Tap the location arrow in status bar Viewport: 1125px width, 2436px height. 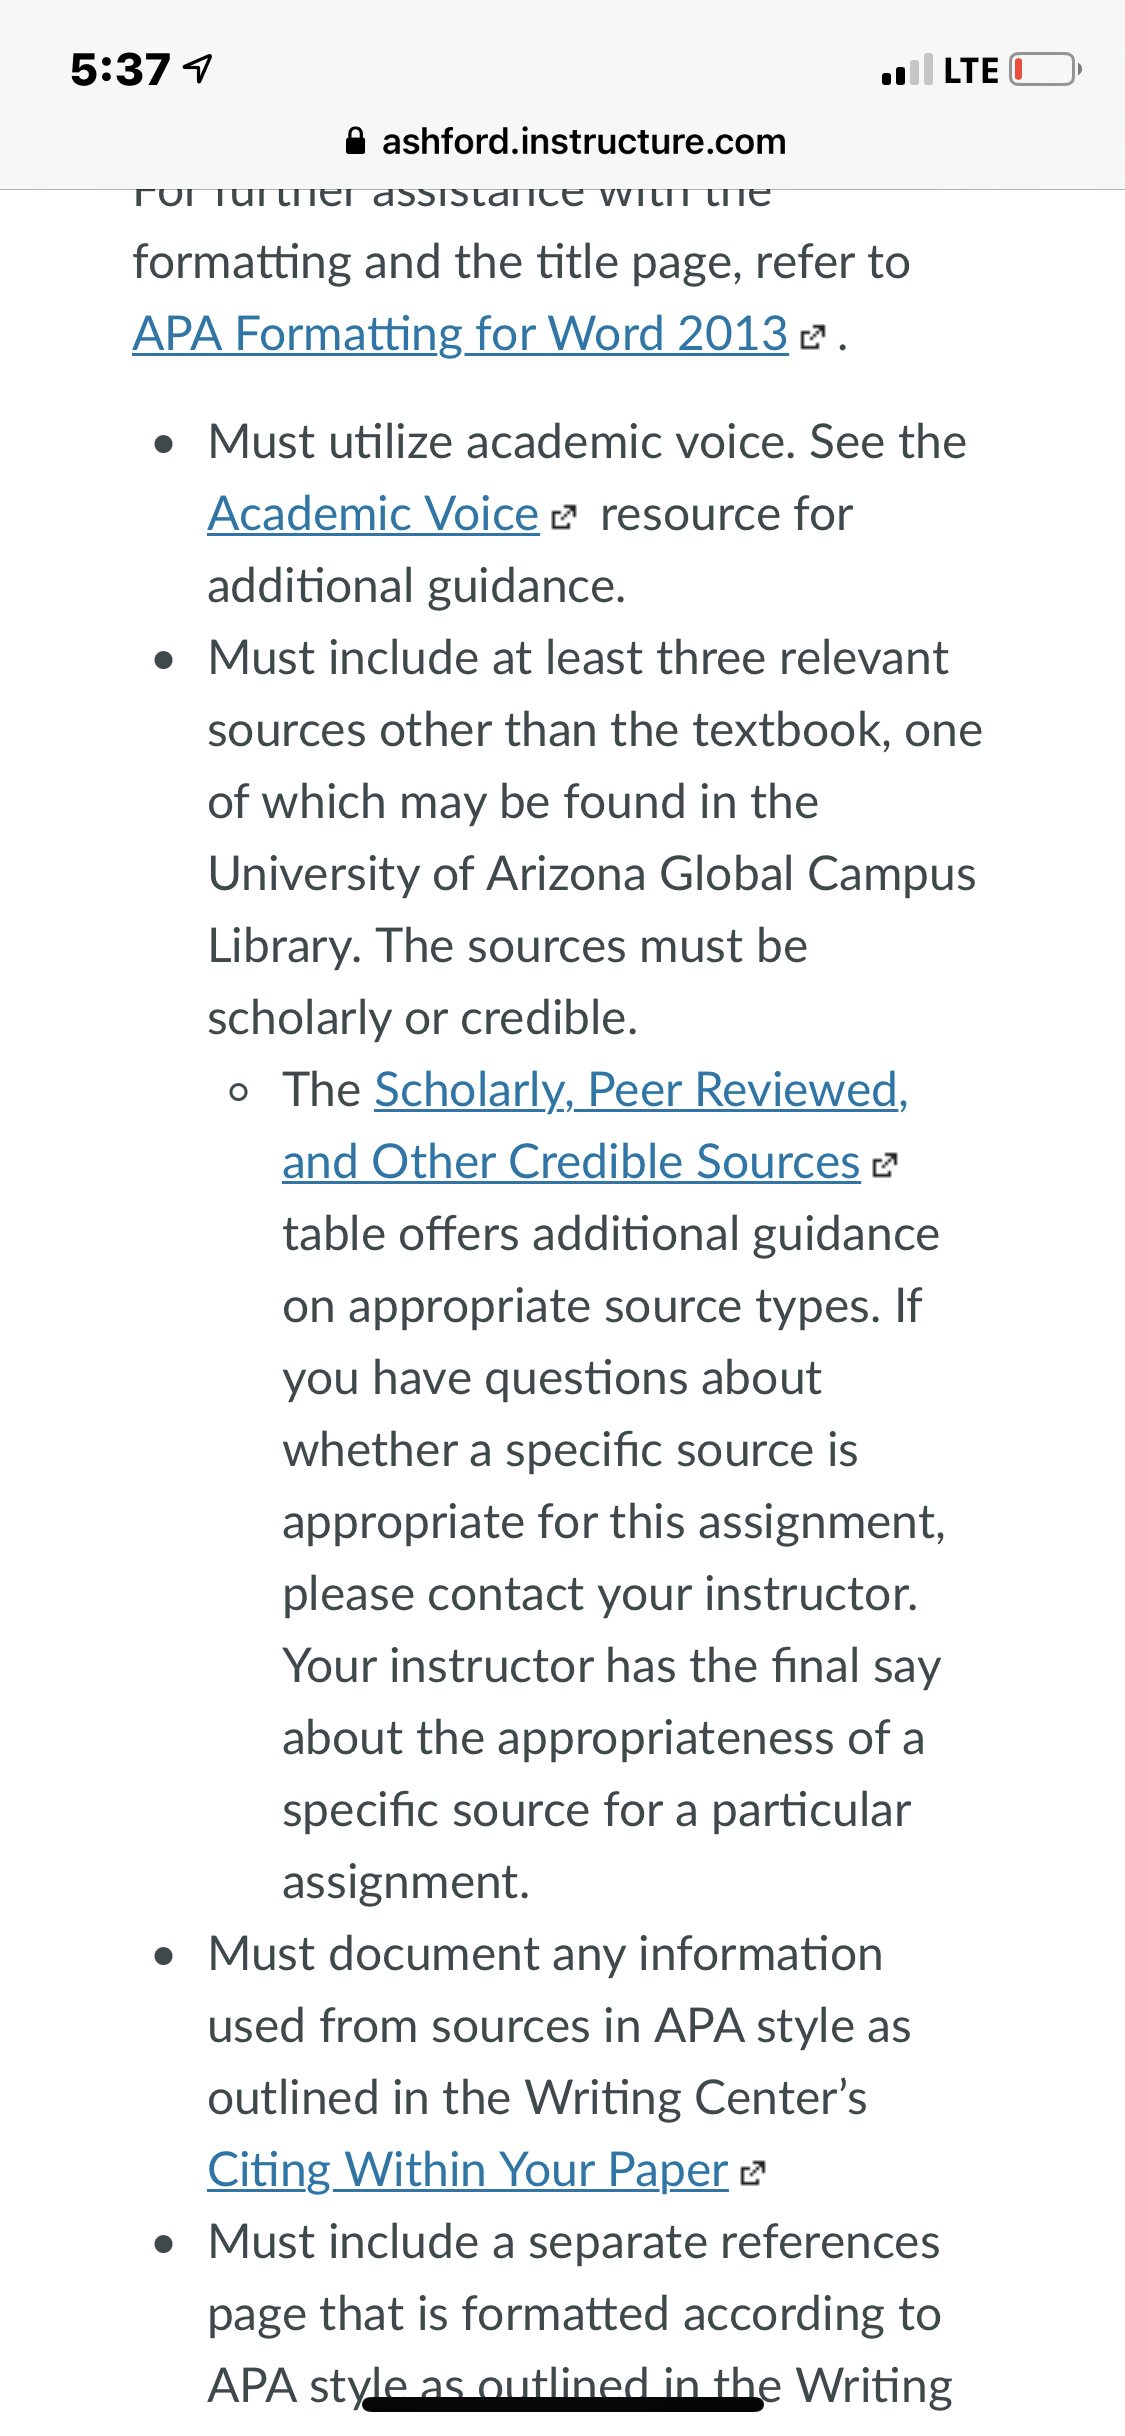coord(199,69)
